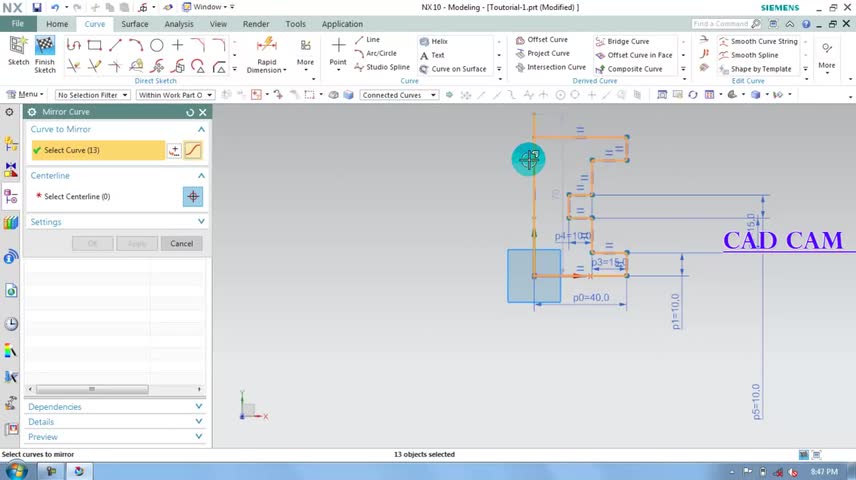This screenshot has width=856, height=480.
Task: Click the Undo arrow in title bar
Action: 55,7
